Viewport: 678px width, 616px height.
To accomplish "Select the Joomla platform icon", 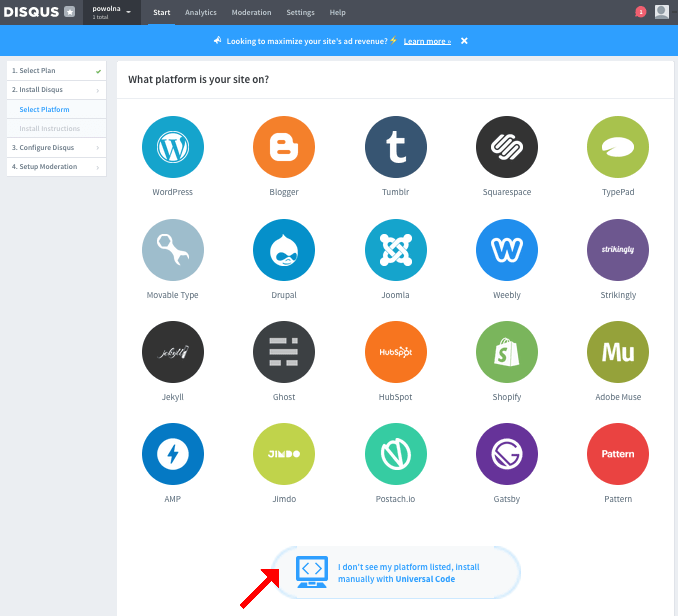I will coord(396,250).
